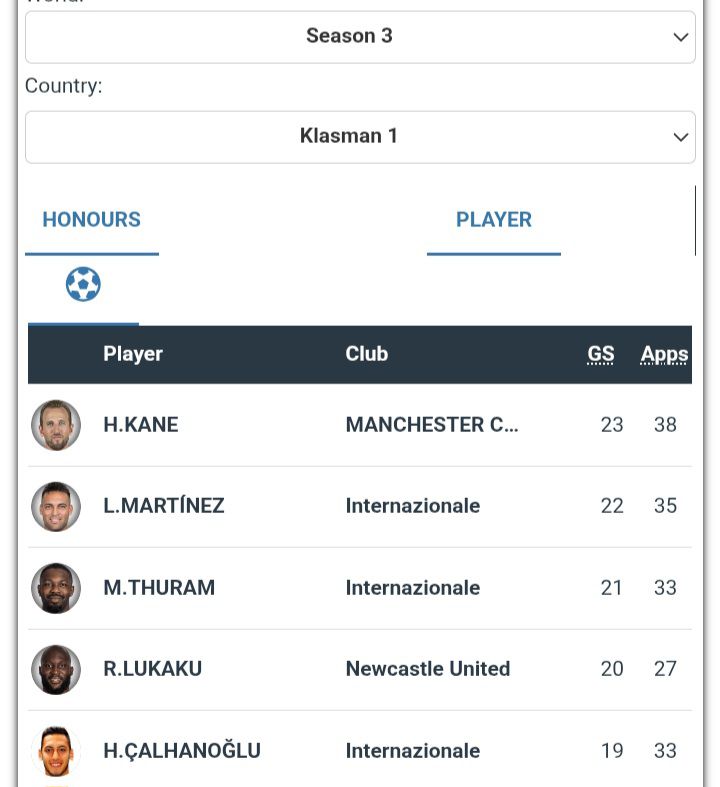The height and width of the screenshot is (787, 720).
Task: Click the Manchester C... club name
Action: tap(432, 425)
